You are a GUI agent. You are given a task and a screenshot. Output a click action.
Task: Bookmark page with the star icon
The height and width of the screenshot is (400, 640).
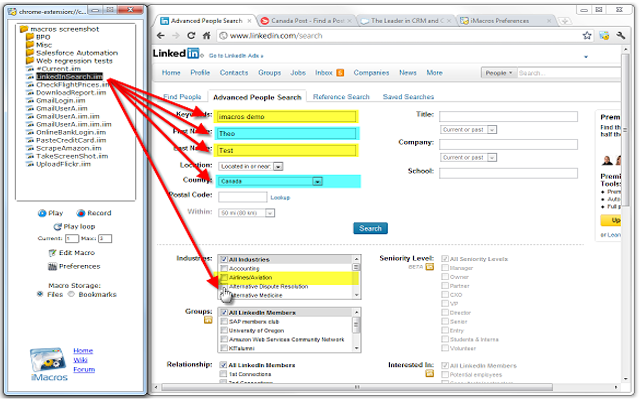[587, 36]
